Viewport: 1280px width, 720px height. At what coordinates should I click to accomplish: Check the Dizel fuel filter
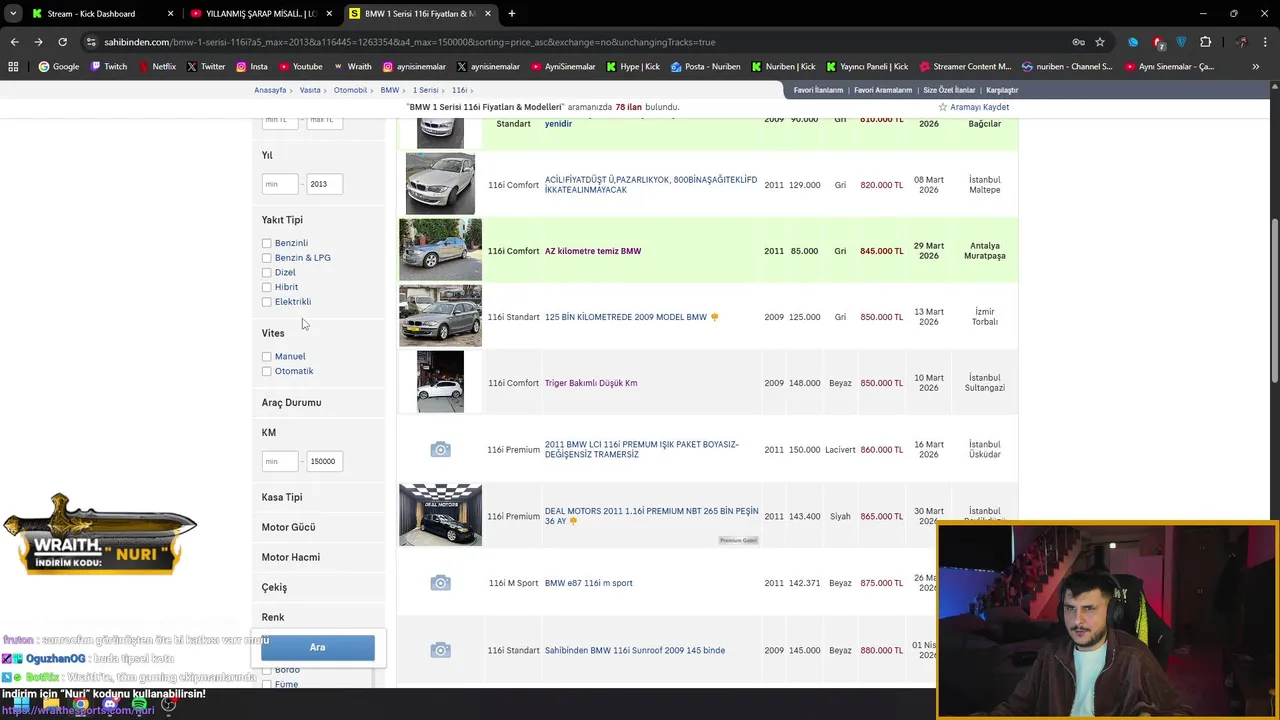pyautogui.click(x=266, y=272)
